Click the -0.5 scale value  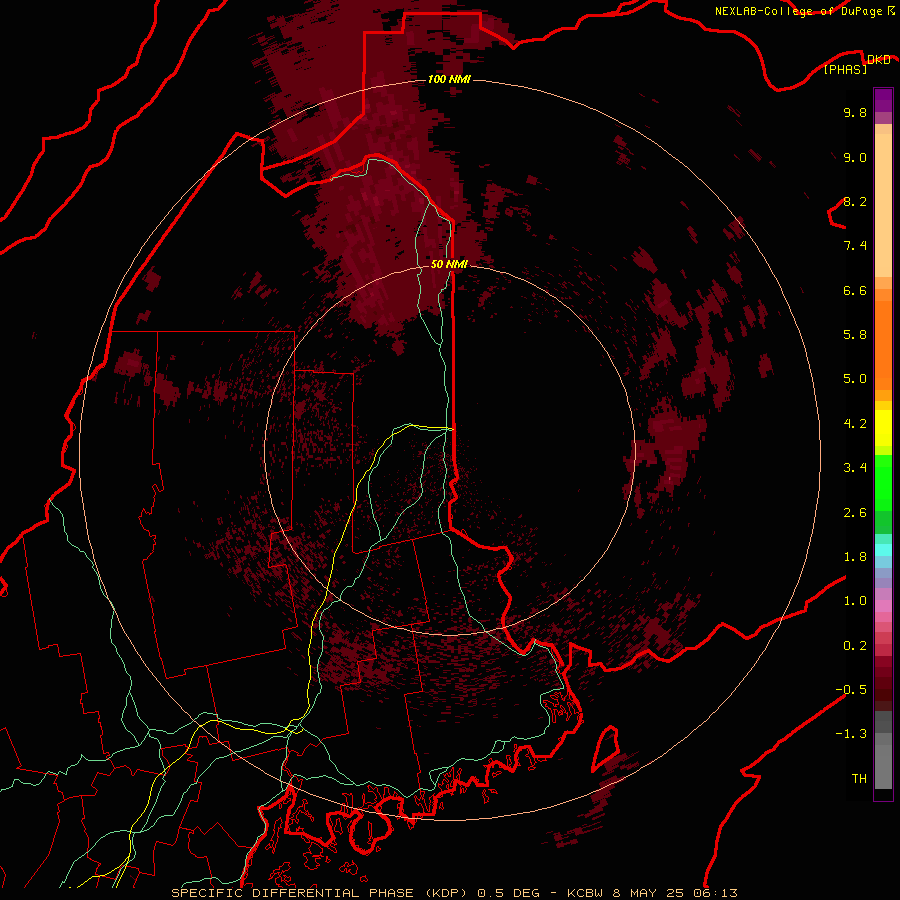[851, 690]
